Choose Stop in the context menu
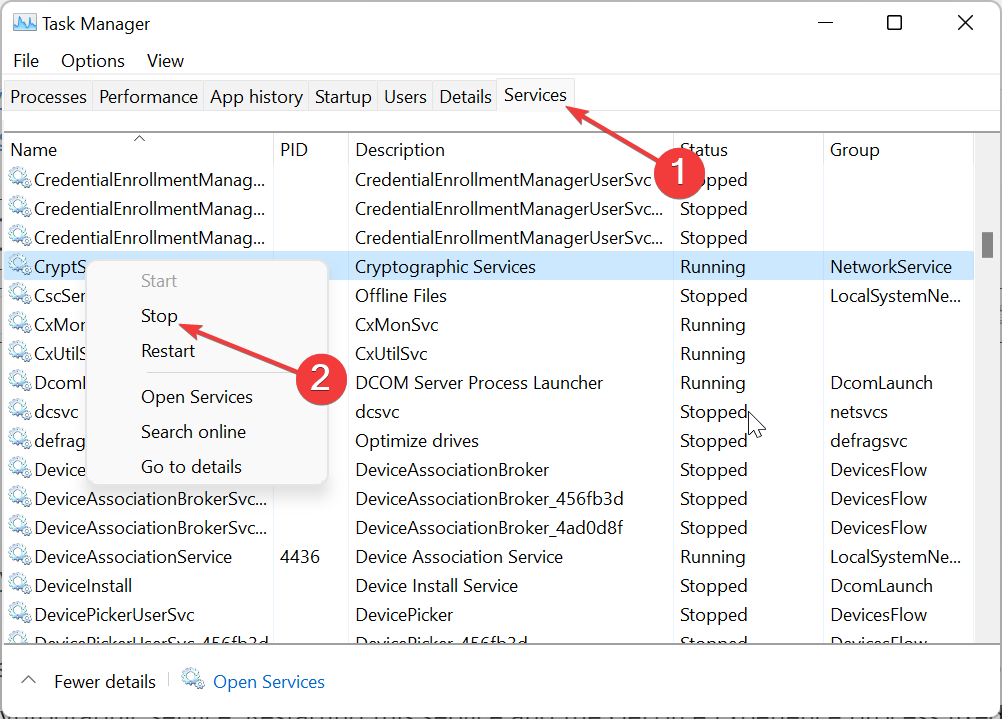Image resolution: width=1002 pixels, height=719 pixels. pyautogui.click(x=159, y=316)
